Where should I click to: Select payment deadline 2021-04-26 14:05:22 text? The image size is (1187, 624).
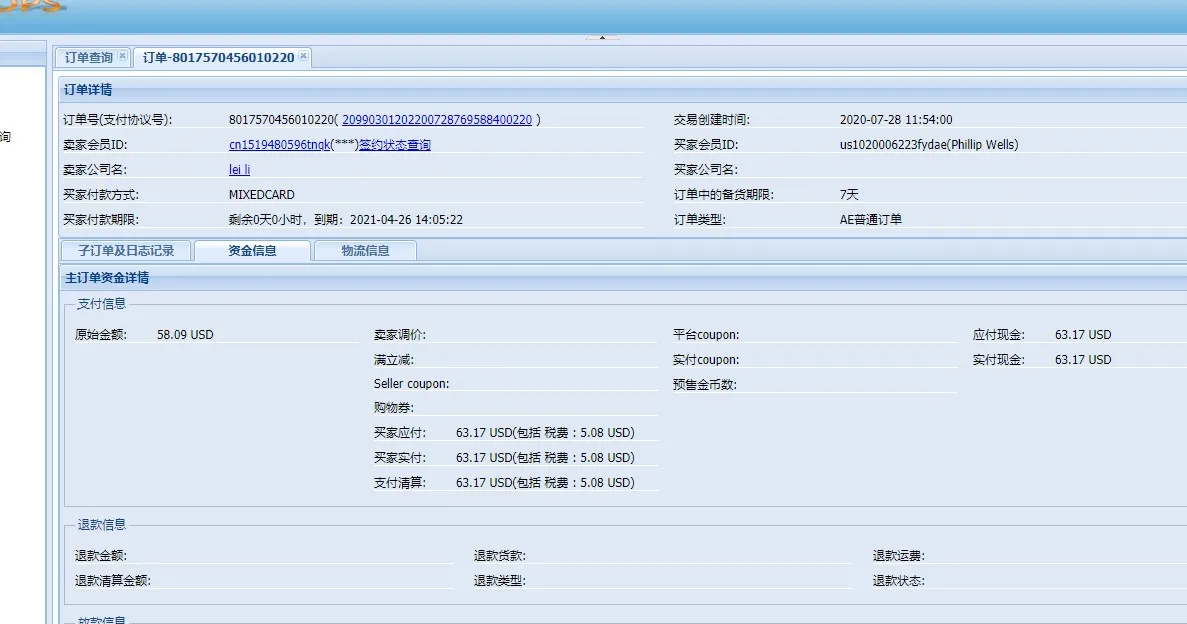407,220
